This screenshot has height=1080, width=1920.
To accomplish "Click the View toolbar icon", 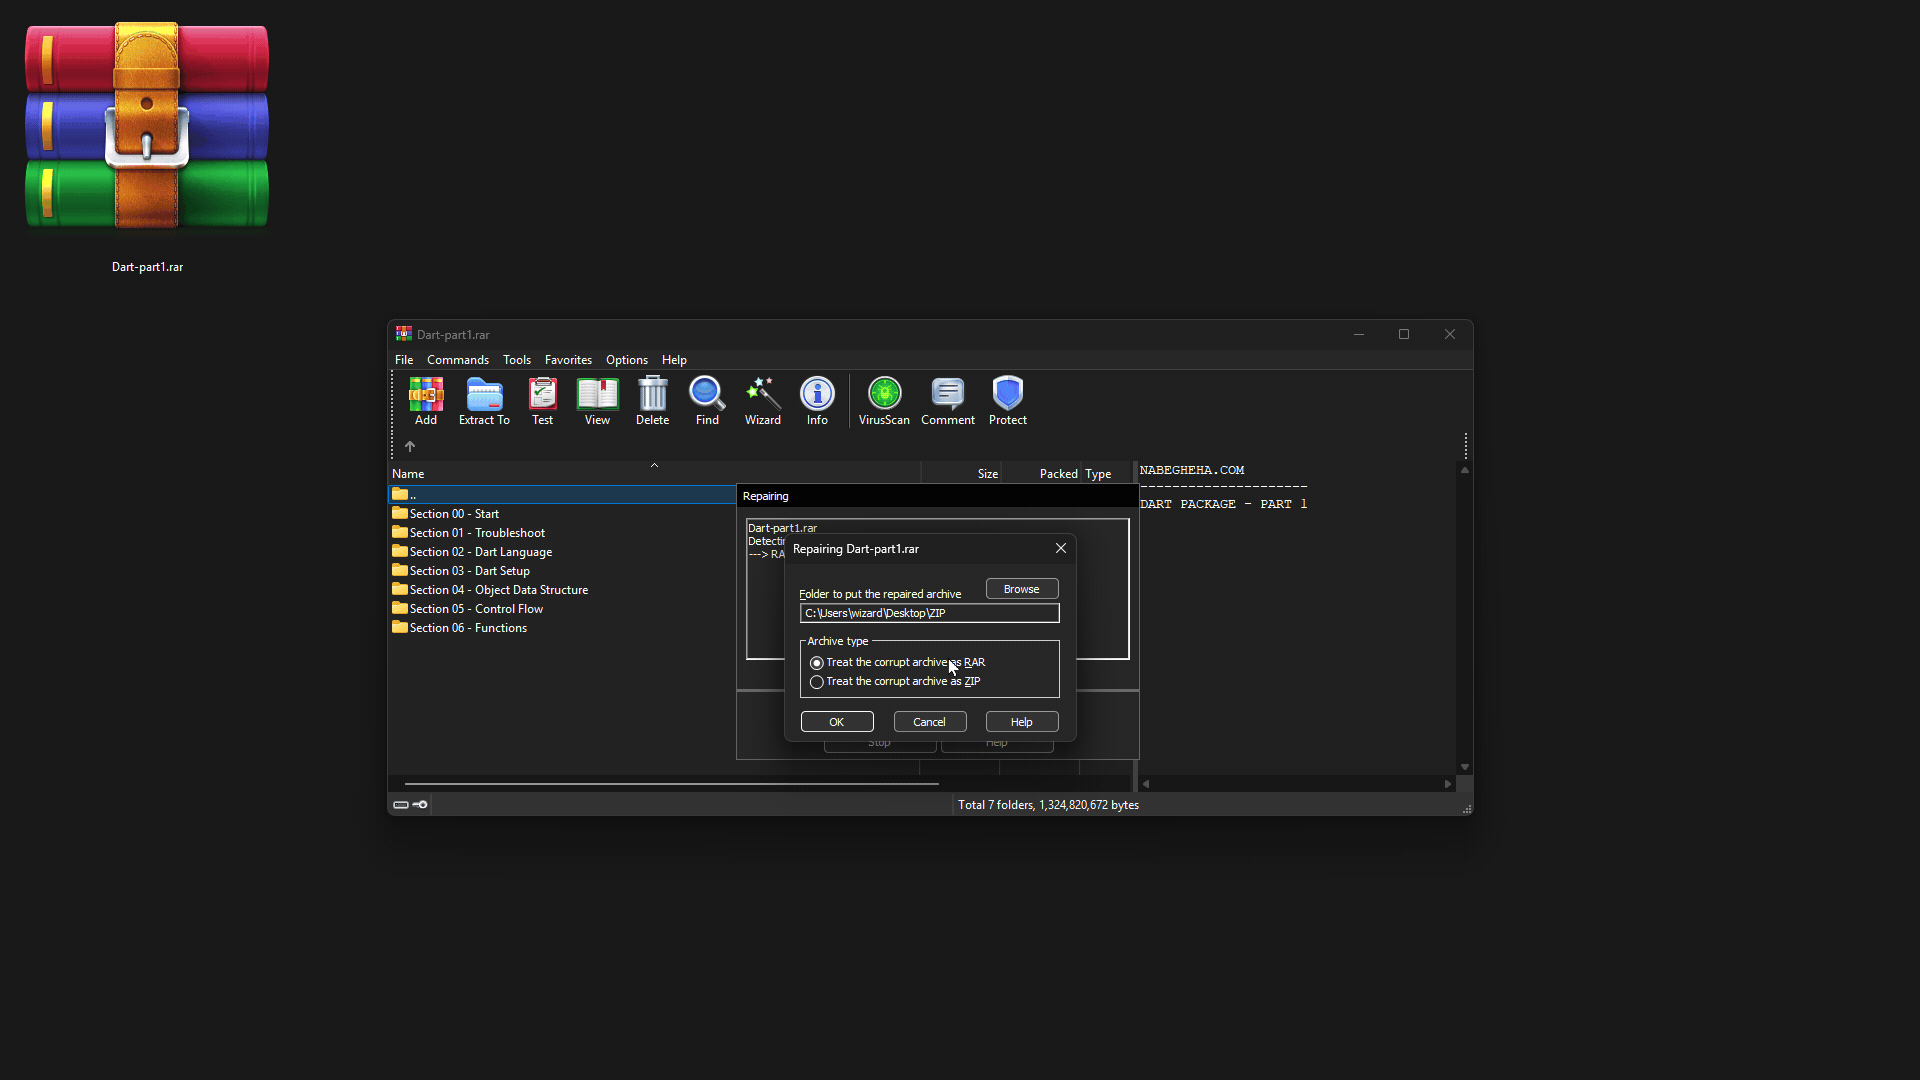I will click(x=597, y=401).
